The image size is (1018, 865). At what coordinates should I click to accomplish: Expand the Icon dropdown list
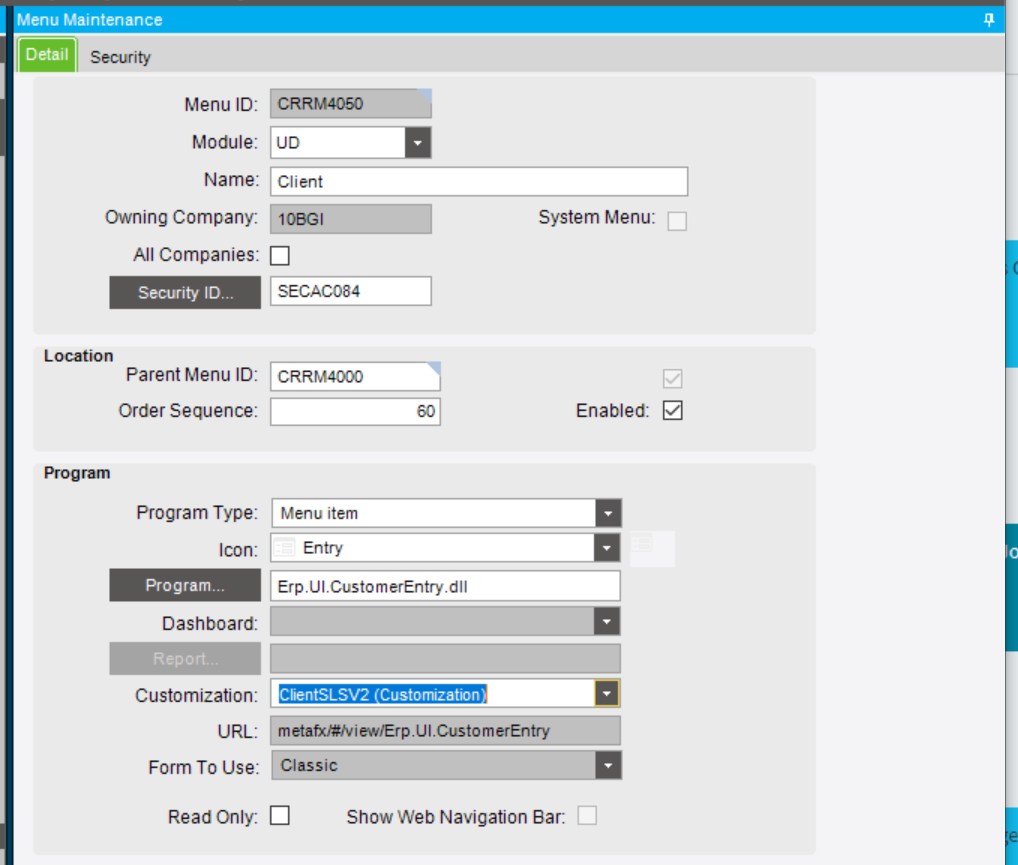[610, 547]
